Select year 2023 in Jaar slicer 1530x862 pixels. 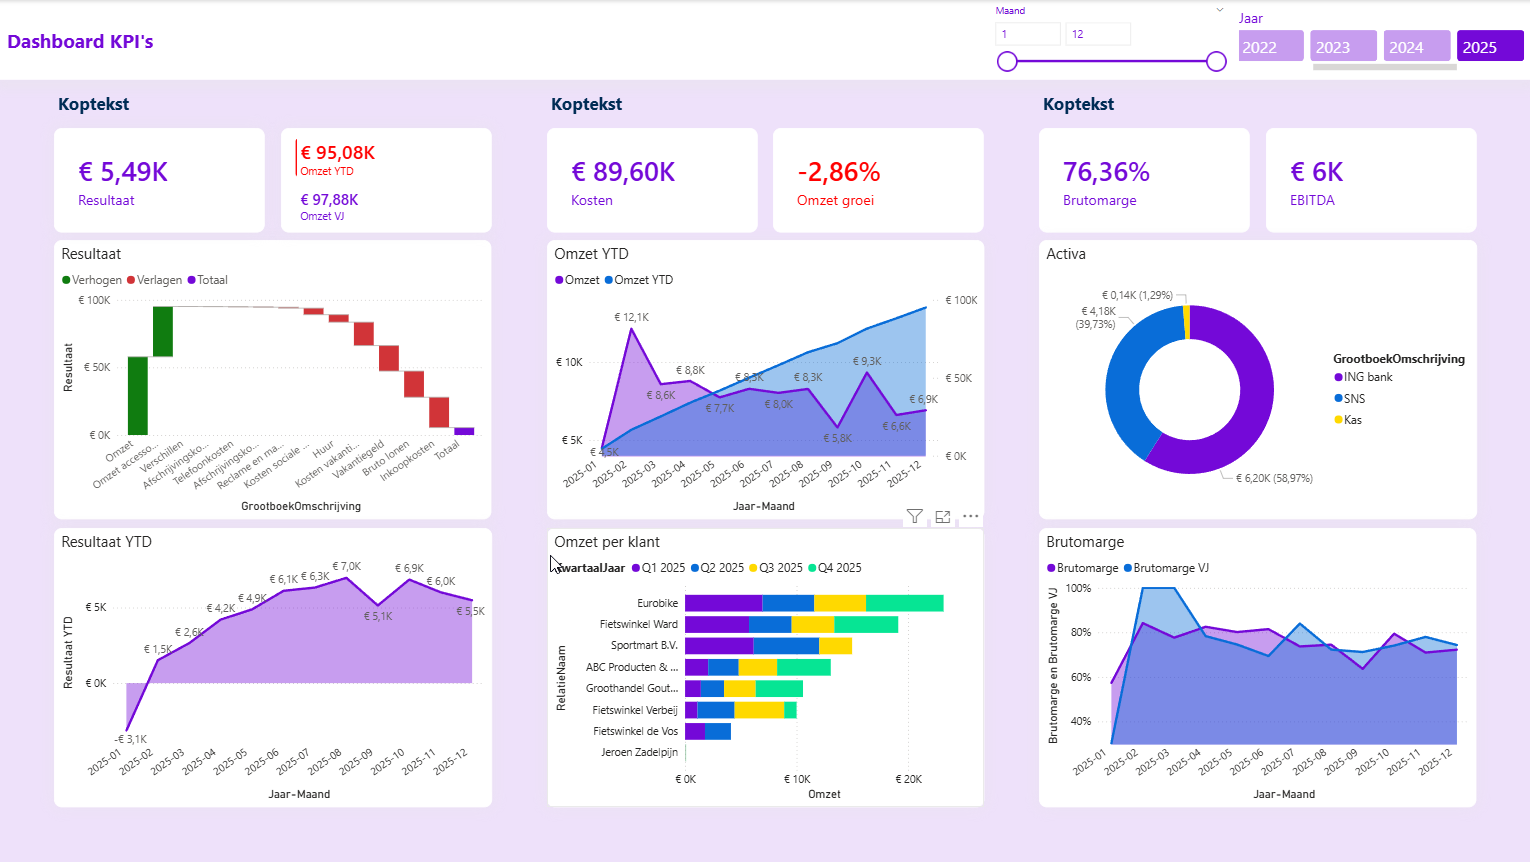[1343, 46]
